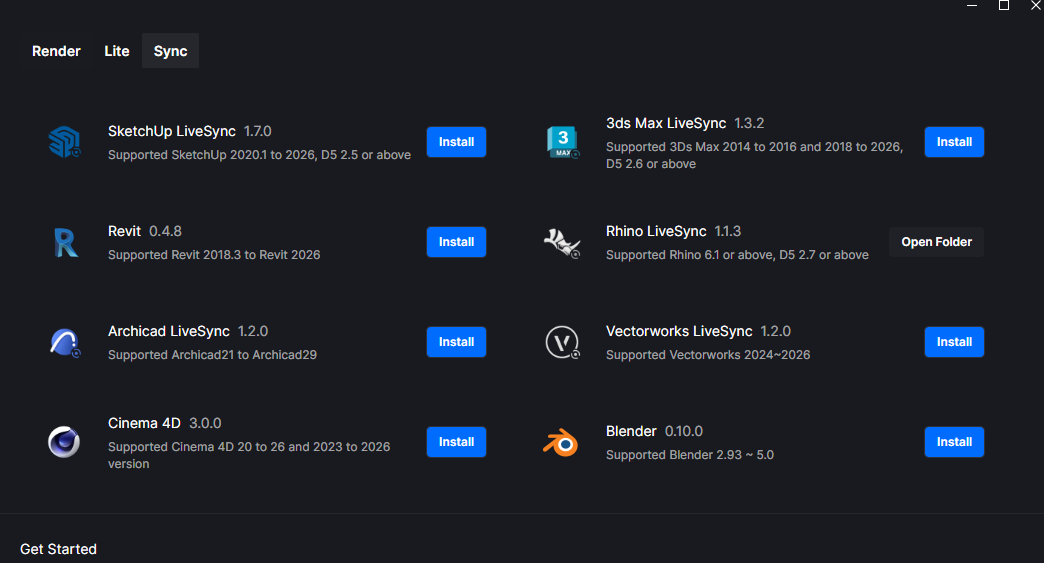Click the Rhino LiveSync logo icon
The height and width of the screenshot is (563, 1044).
(562, 242)
